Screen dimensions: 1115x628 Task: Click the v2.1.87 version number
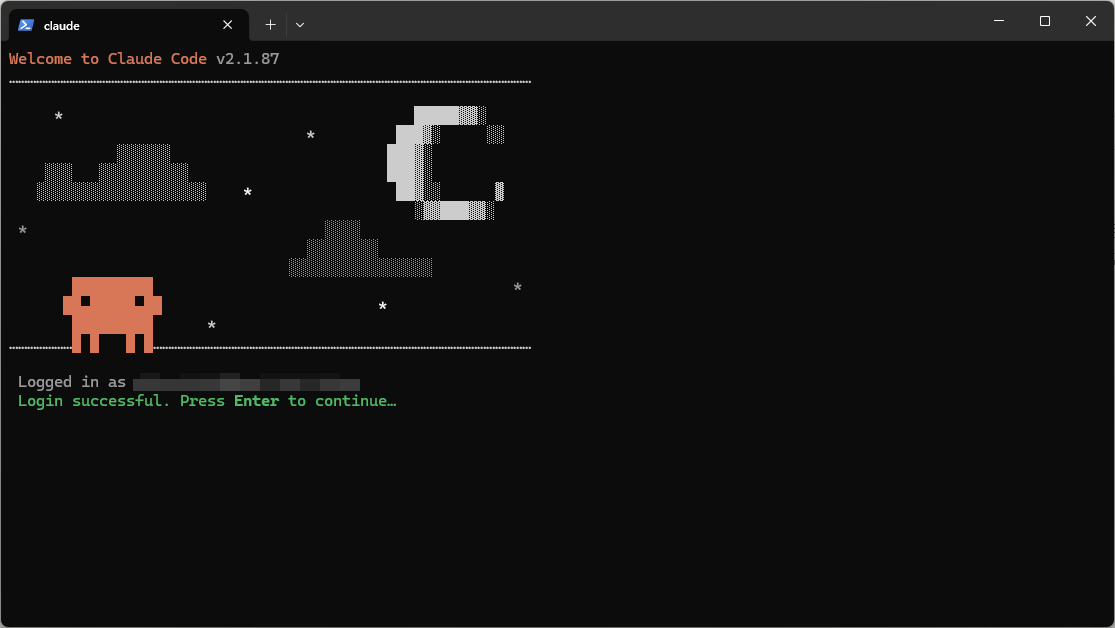pos(247,59)
